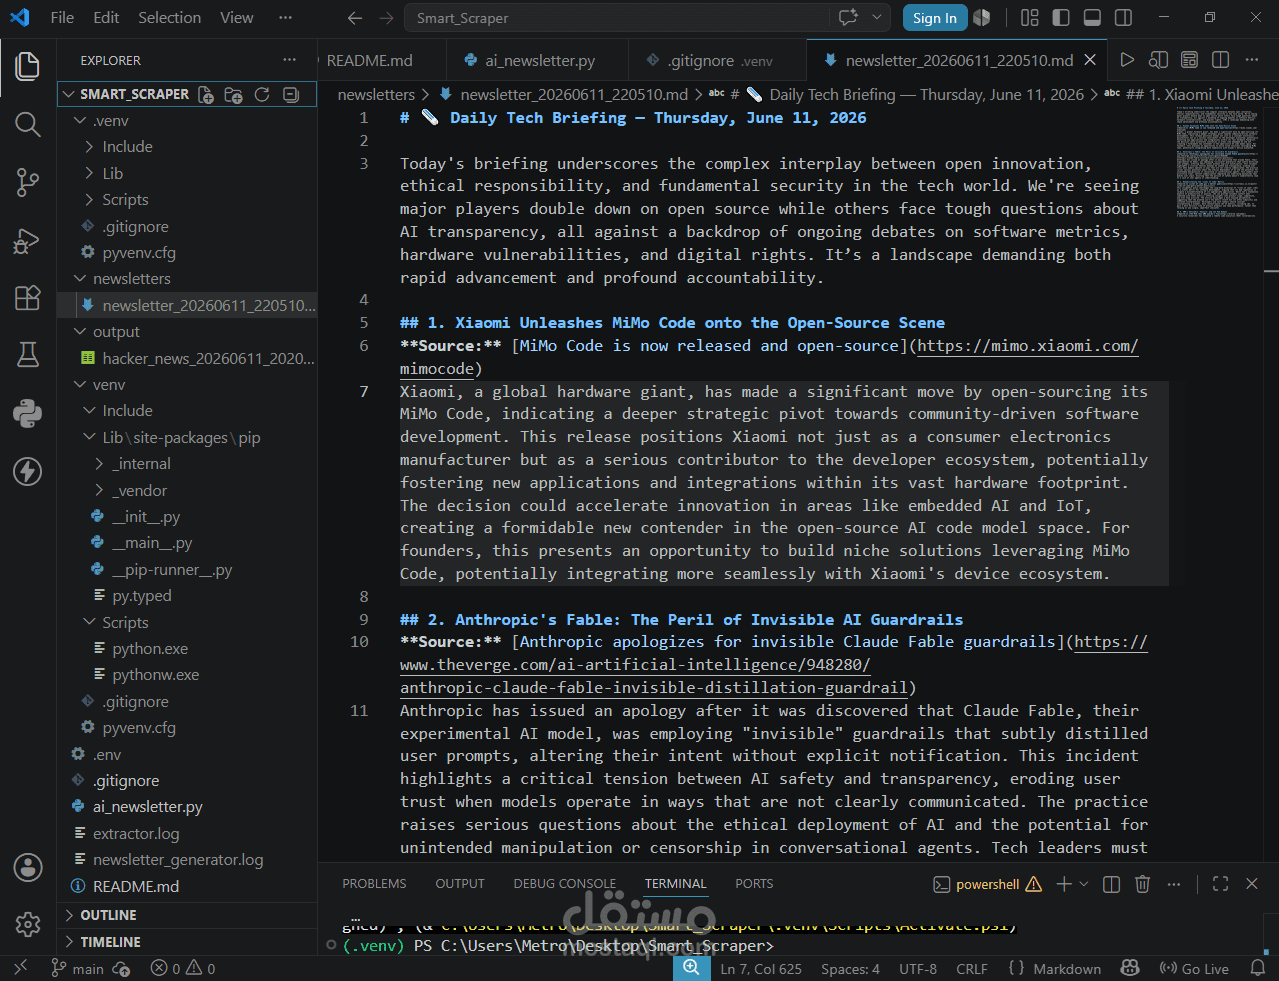
Task: Open Run and Debug view
Action: coord(28,240)
